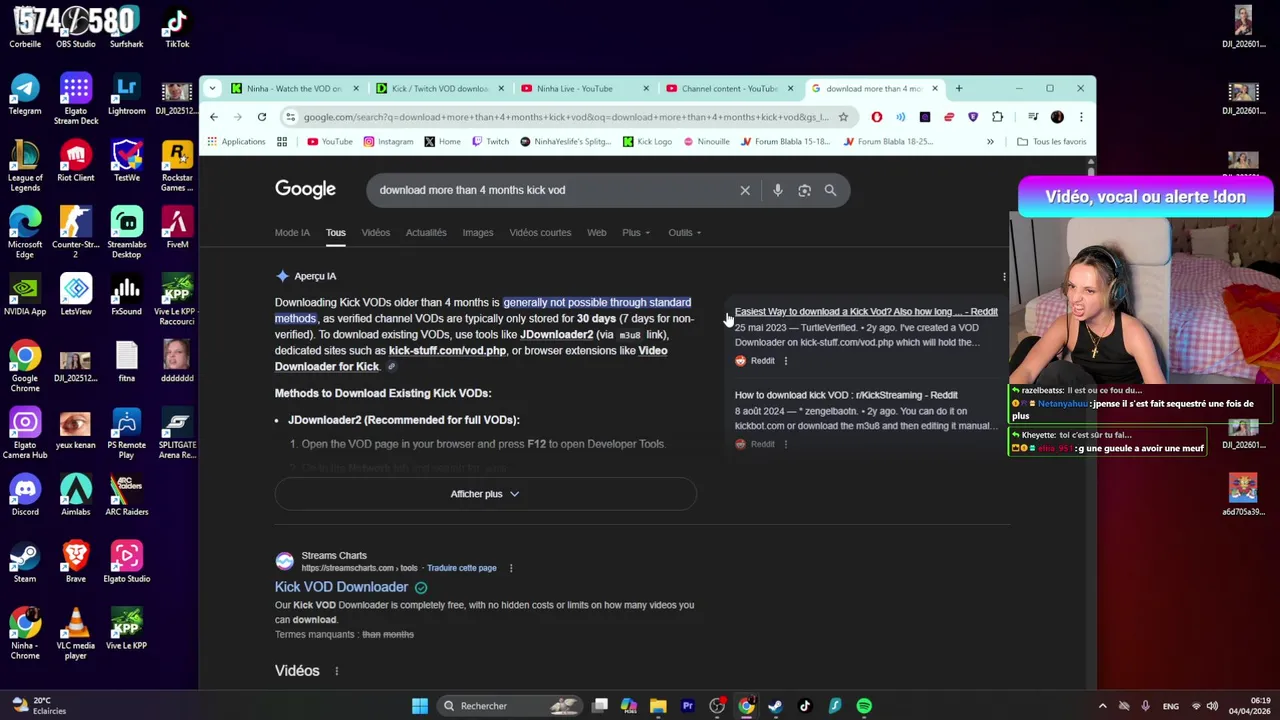Viewport: 1280px width, 720px height.
Task: Switch to the Images search tab
Action: 478,233
